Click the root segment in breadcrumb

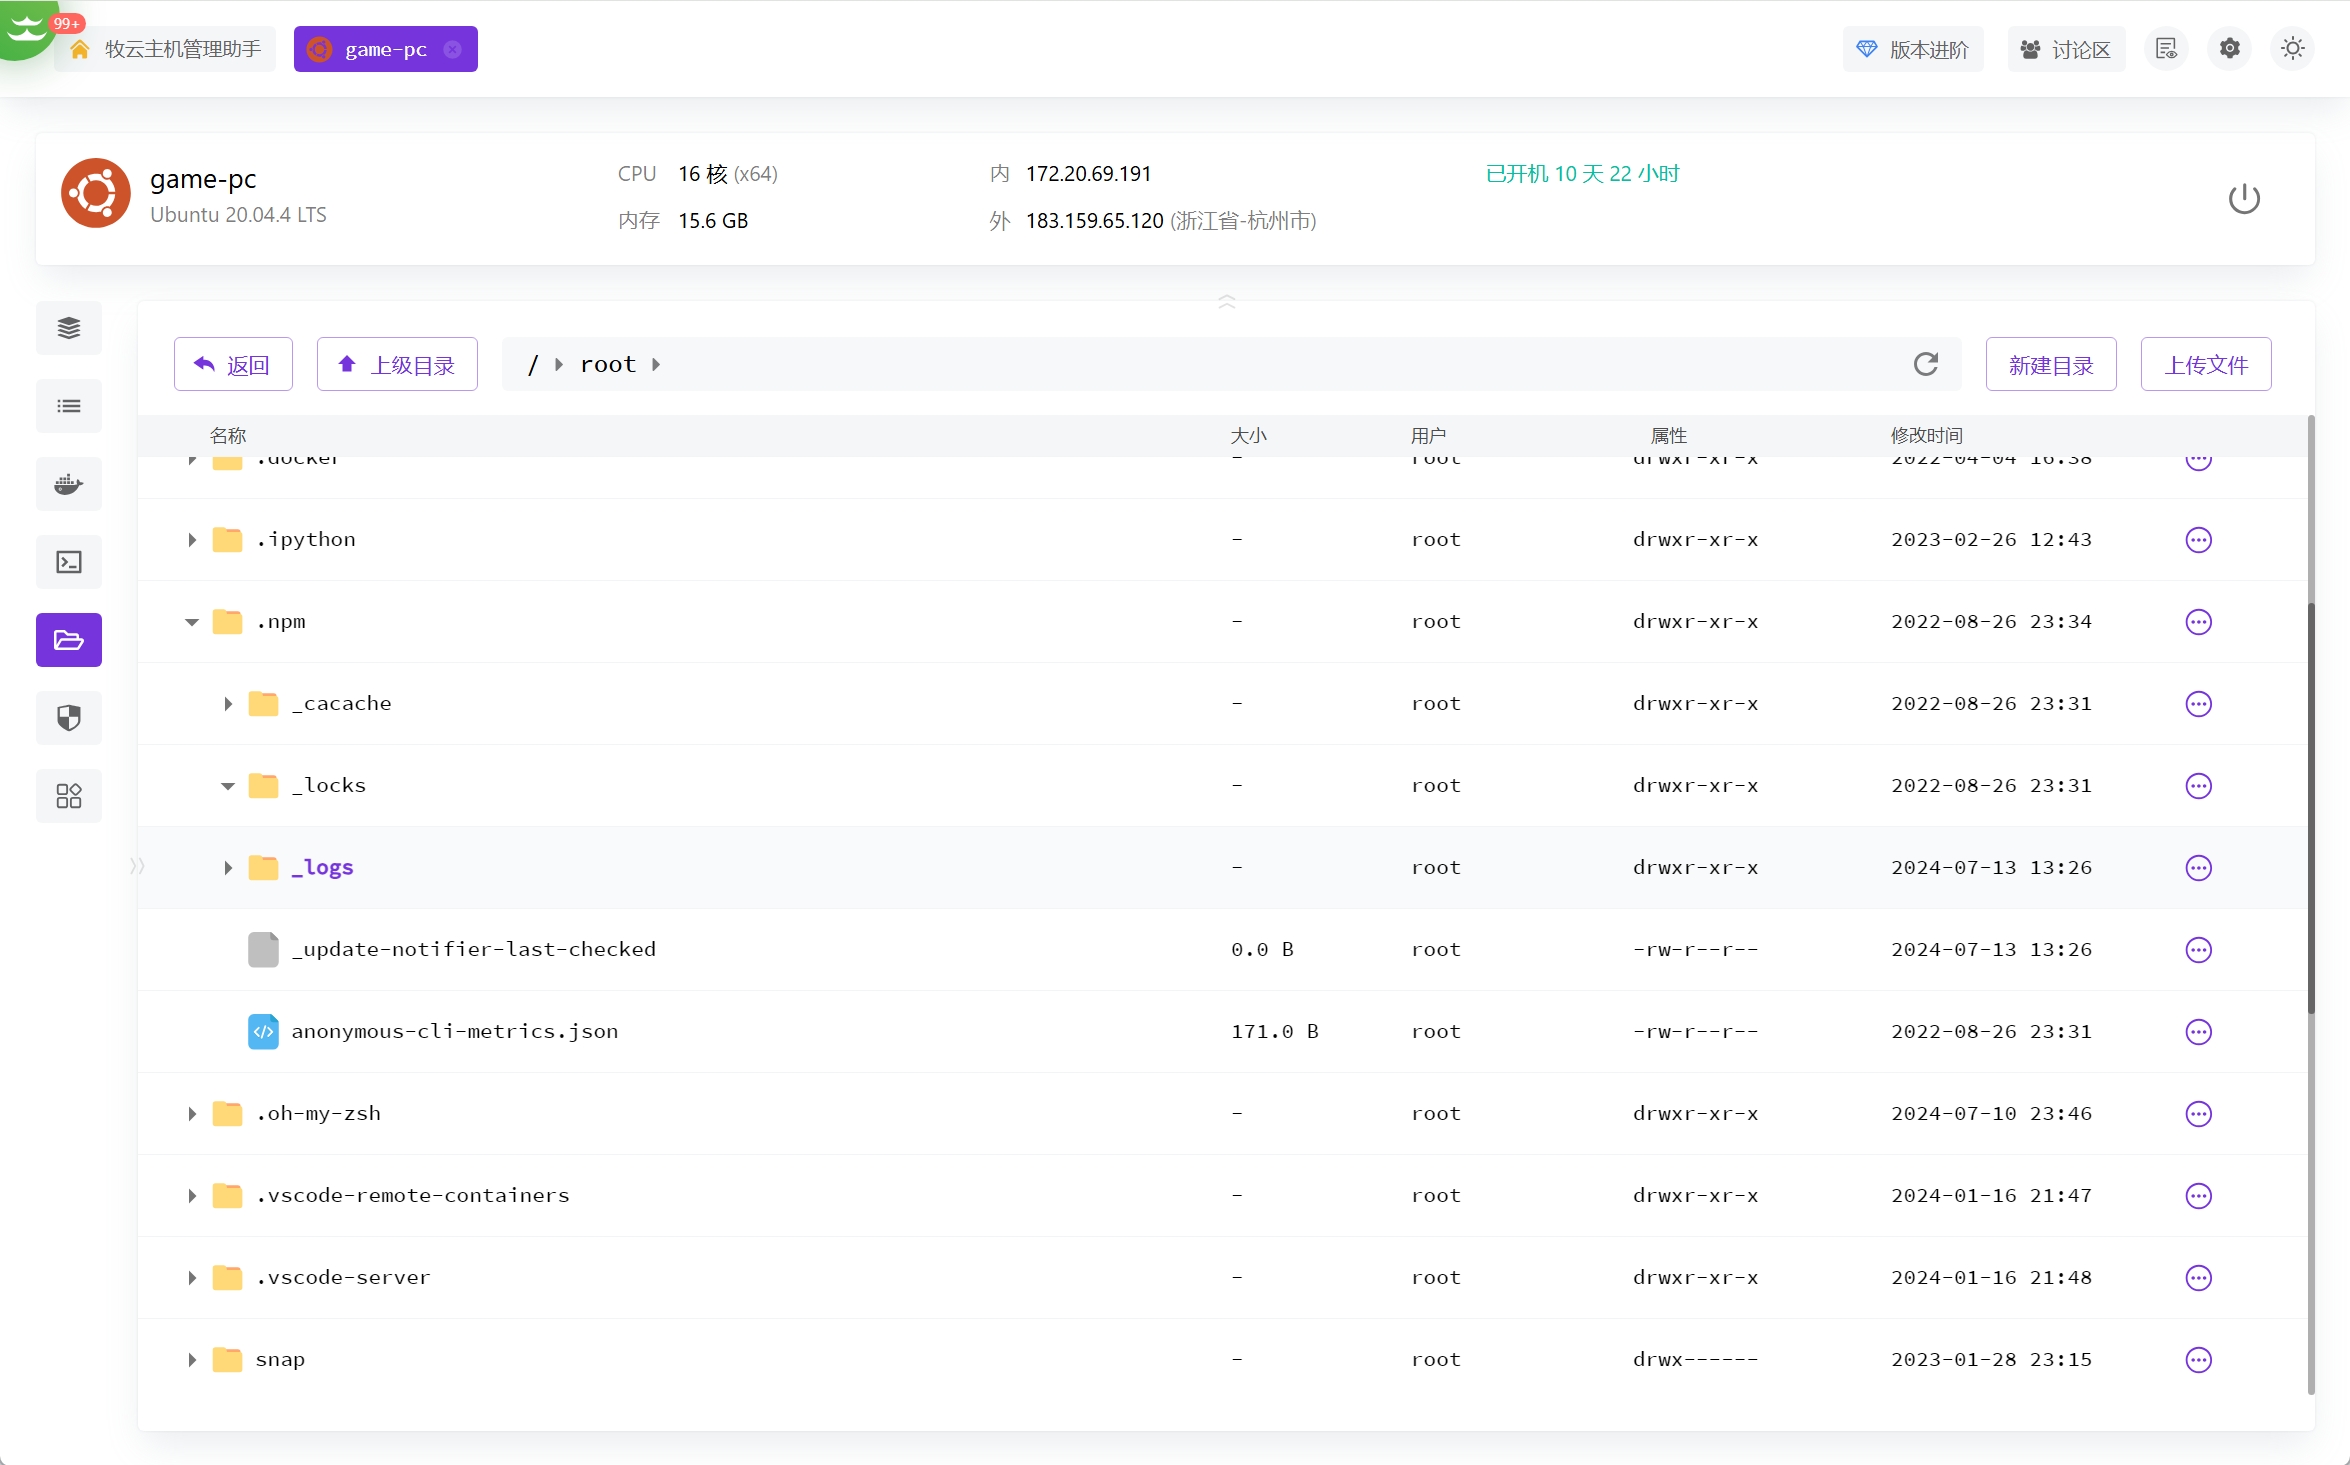tap(608, 364)
